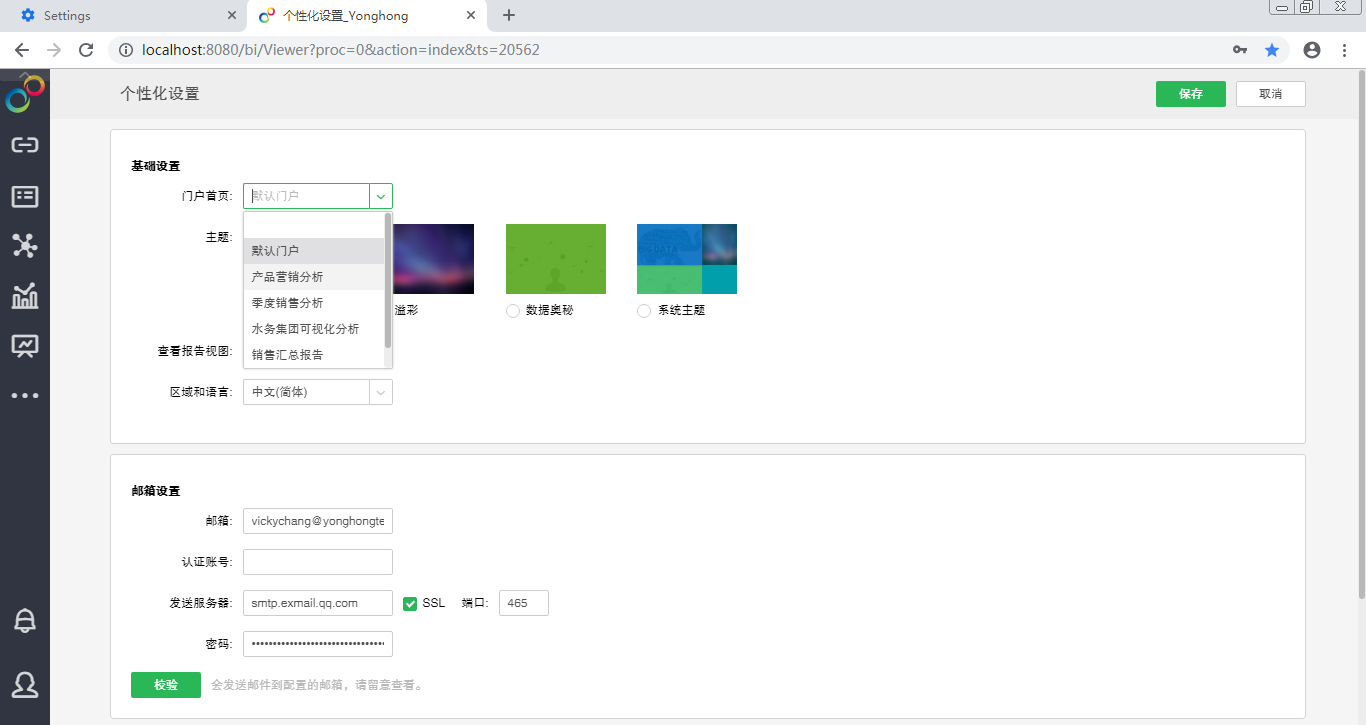This screenshot has height=725, width=1366.
Task: Click the 校验 button
Action: [166, 685]
